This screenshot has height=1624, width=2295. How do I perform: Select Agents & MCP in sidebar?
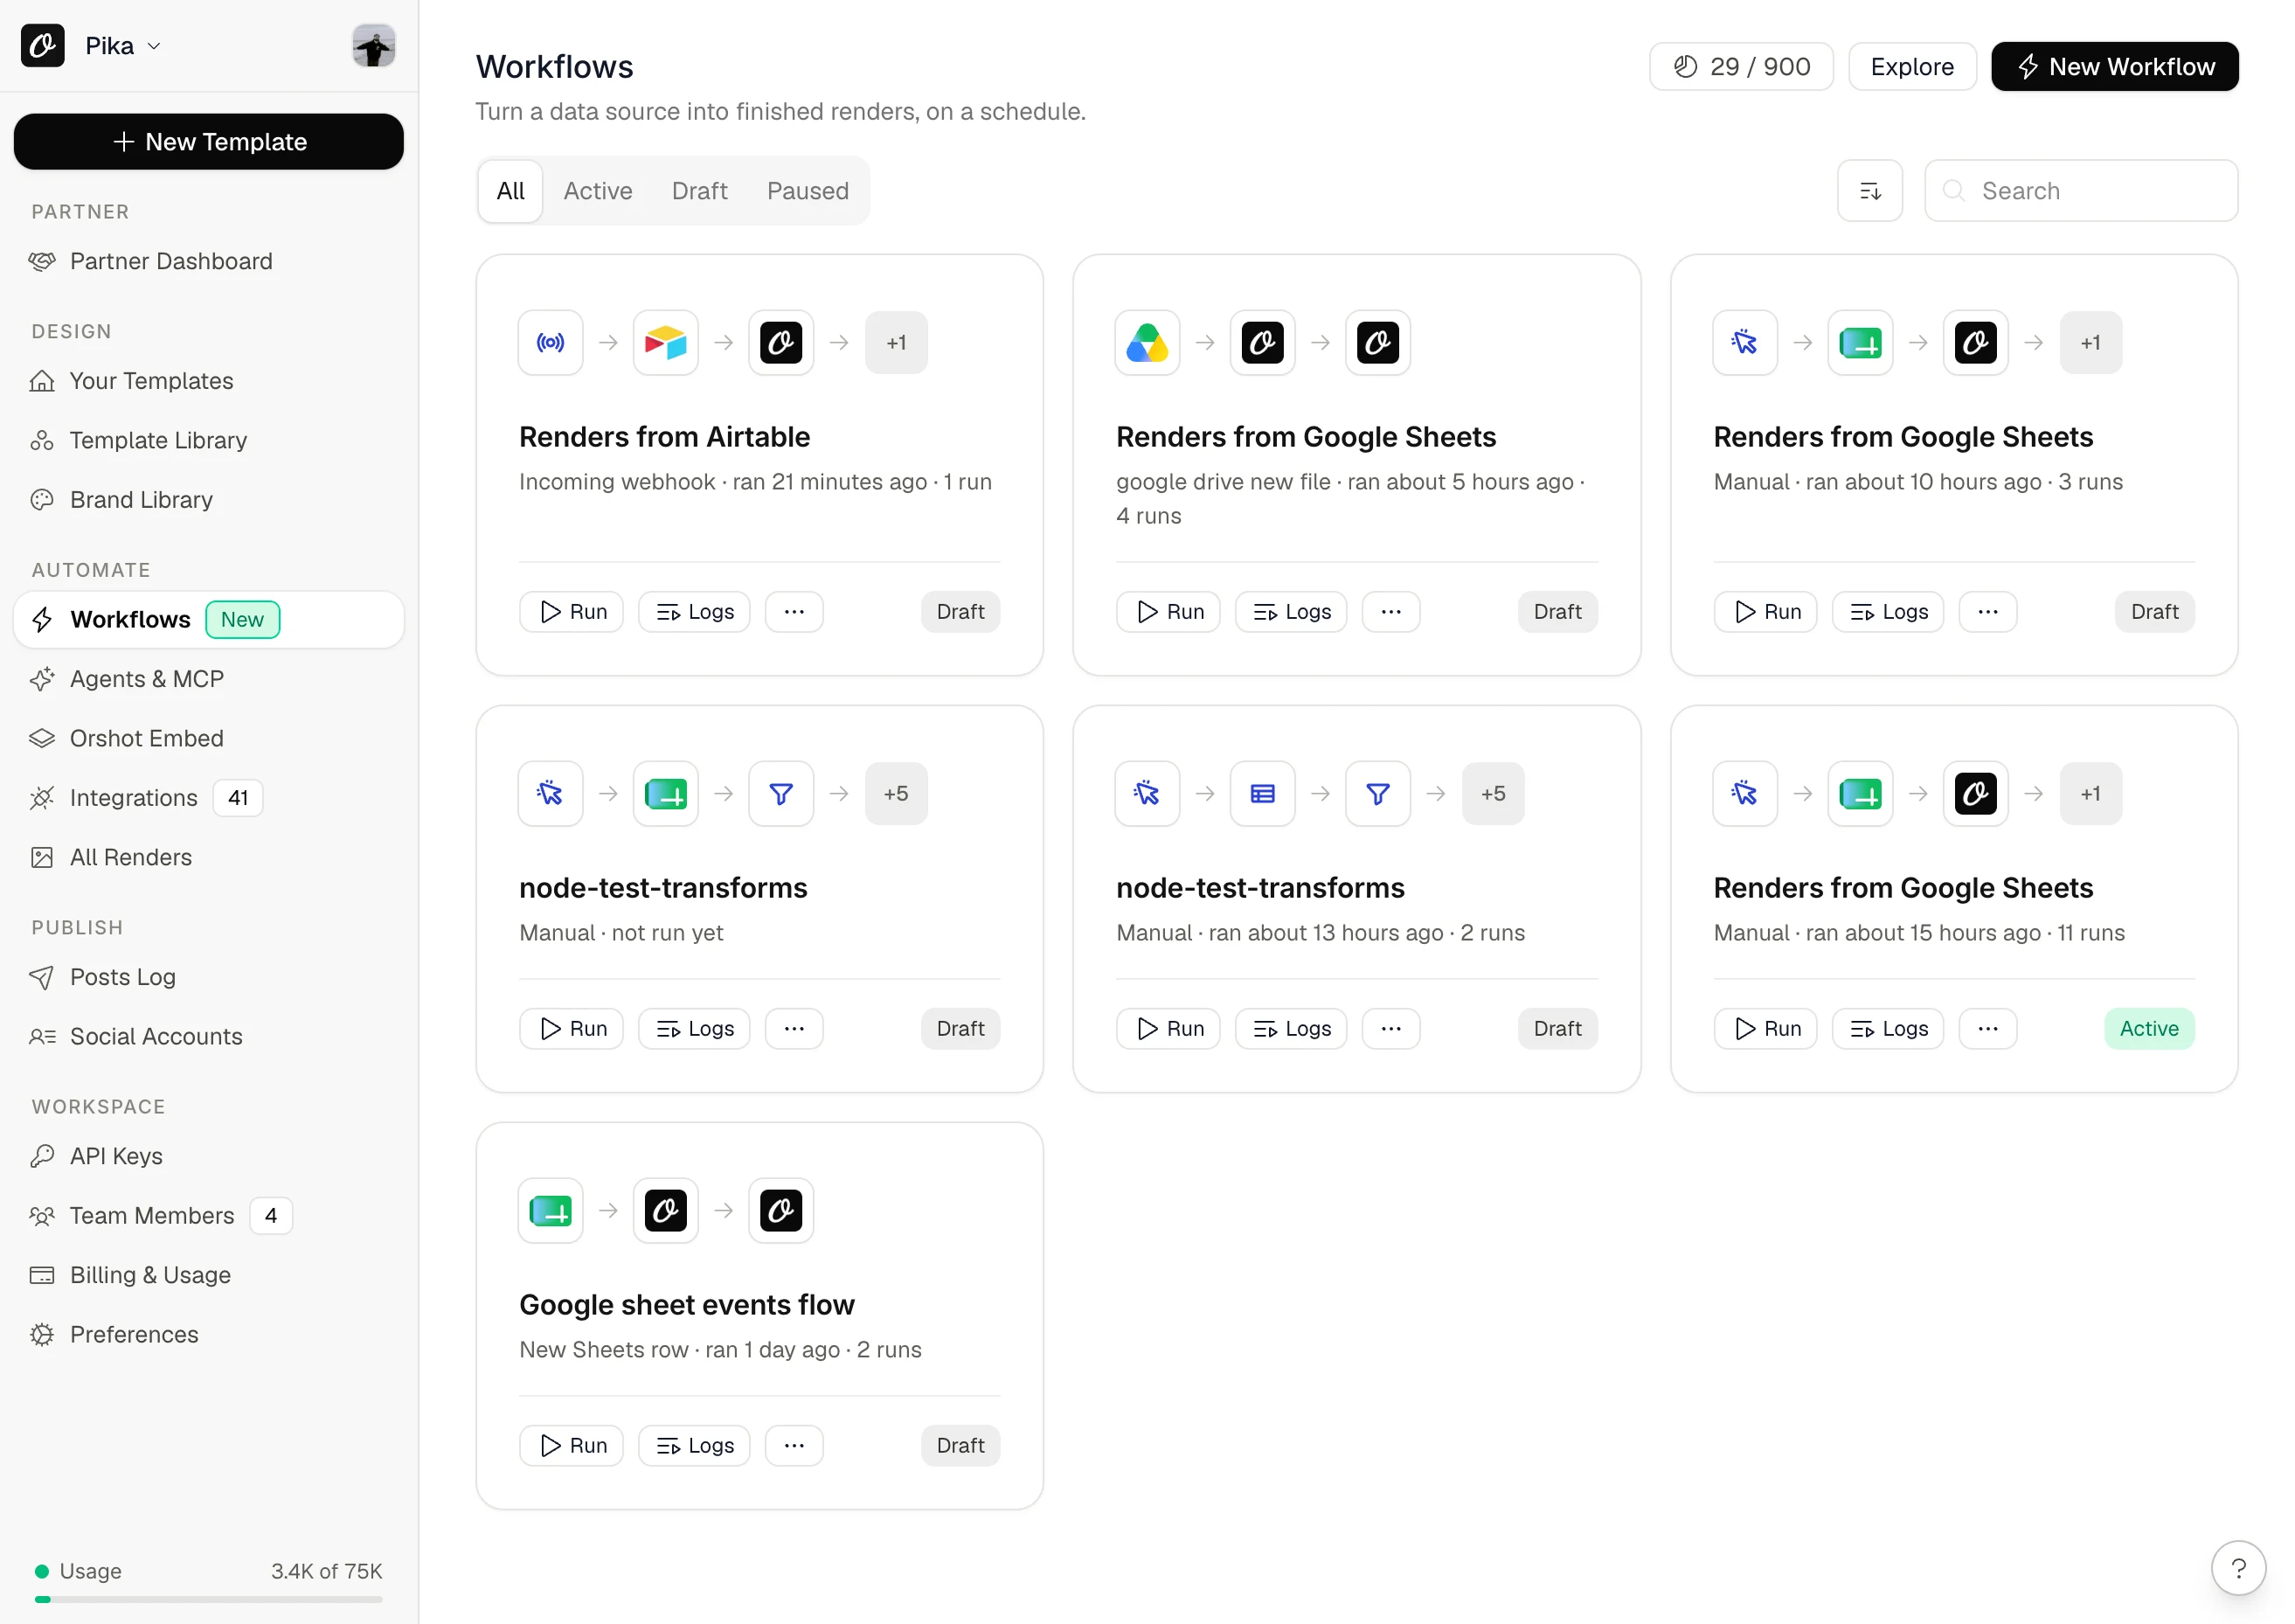pyautogui.click(x=209, y=679)
